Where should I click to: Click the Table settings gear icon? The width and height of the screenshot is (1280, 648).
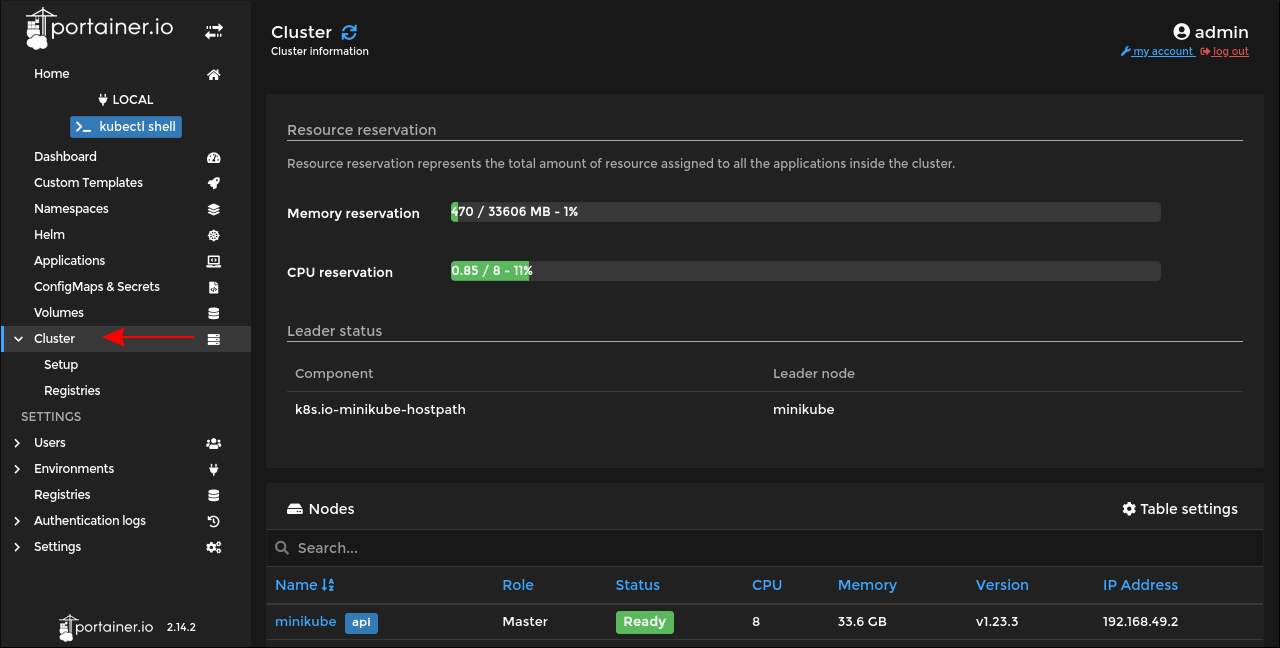pos(1129,509)
